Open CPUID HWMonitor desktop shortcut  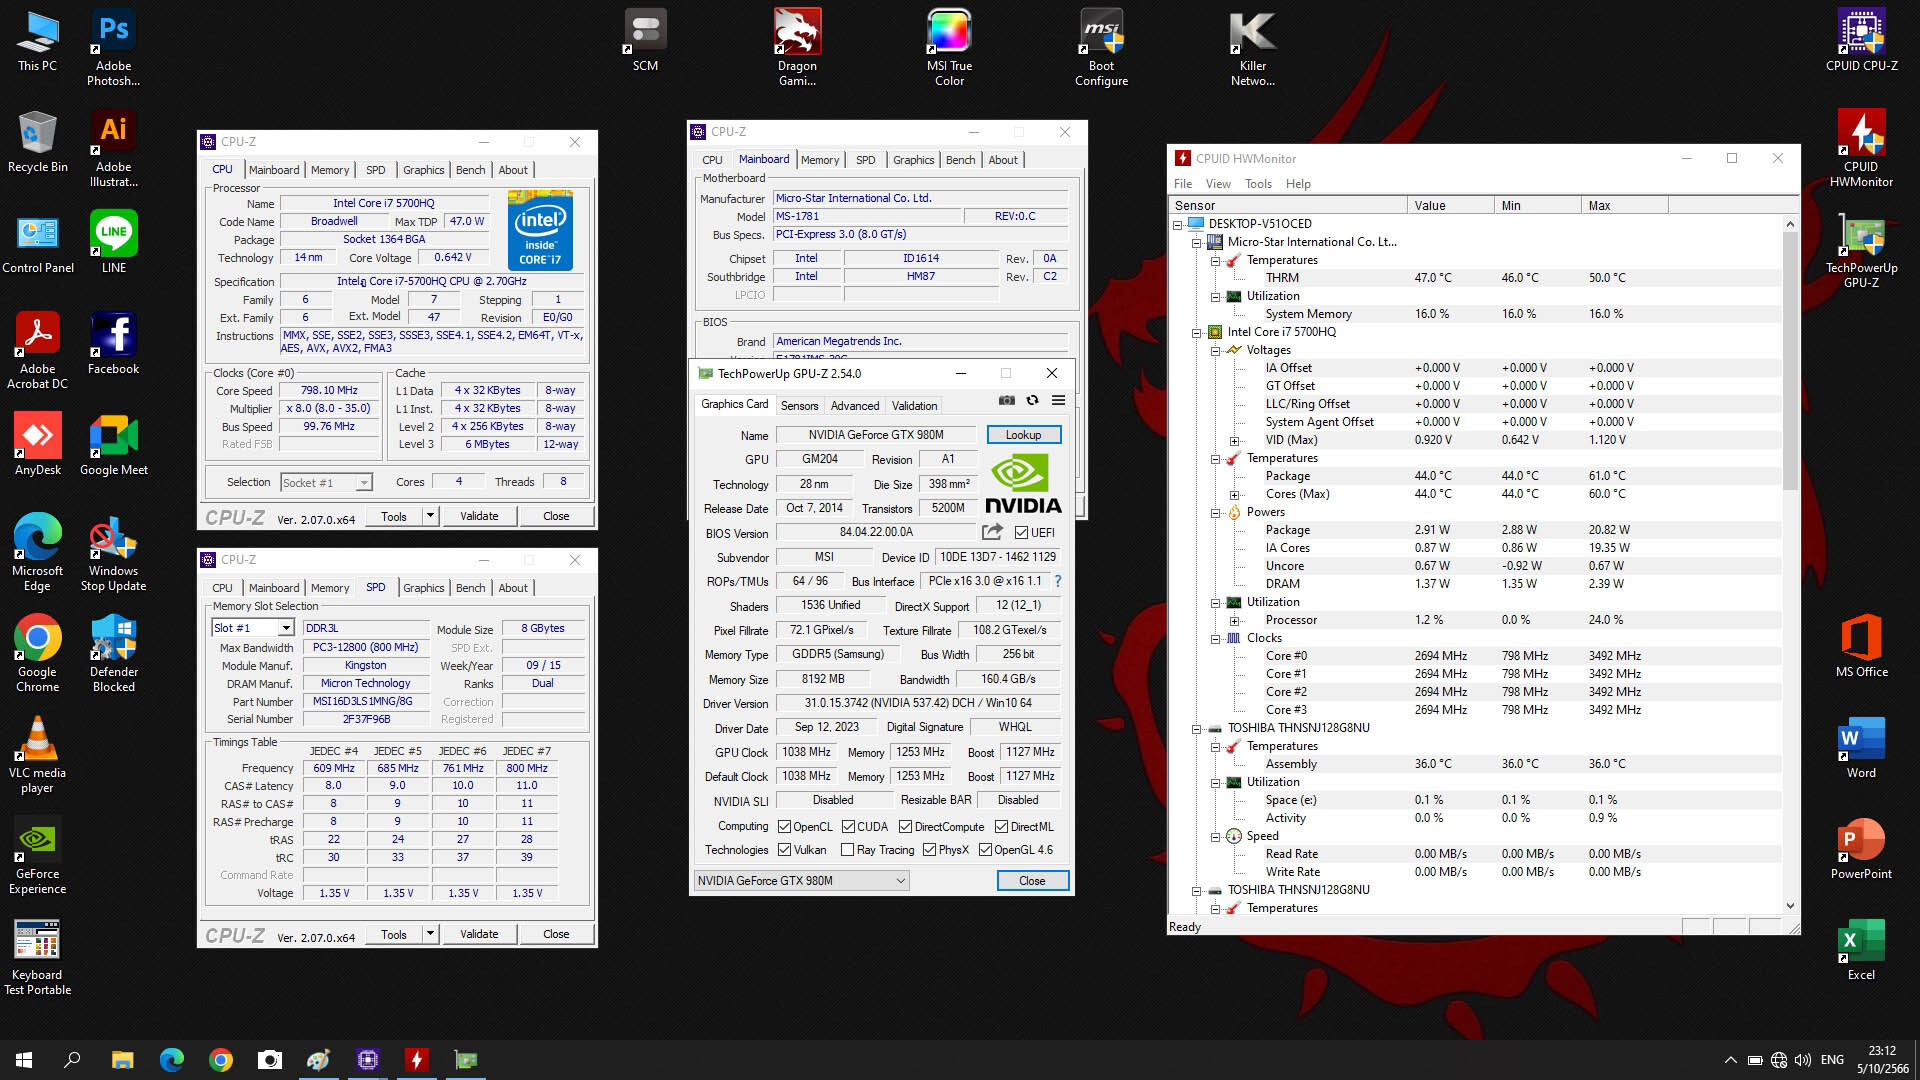tap(1861, 148)
